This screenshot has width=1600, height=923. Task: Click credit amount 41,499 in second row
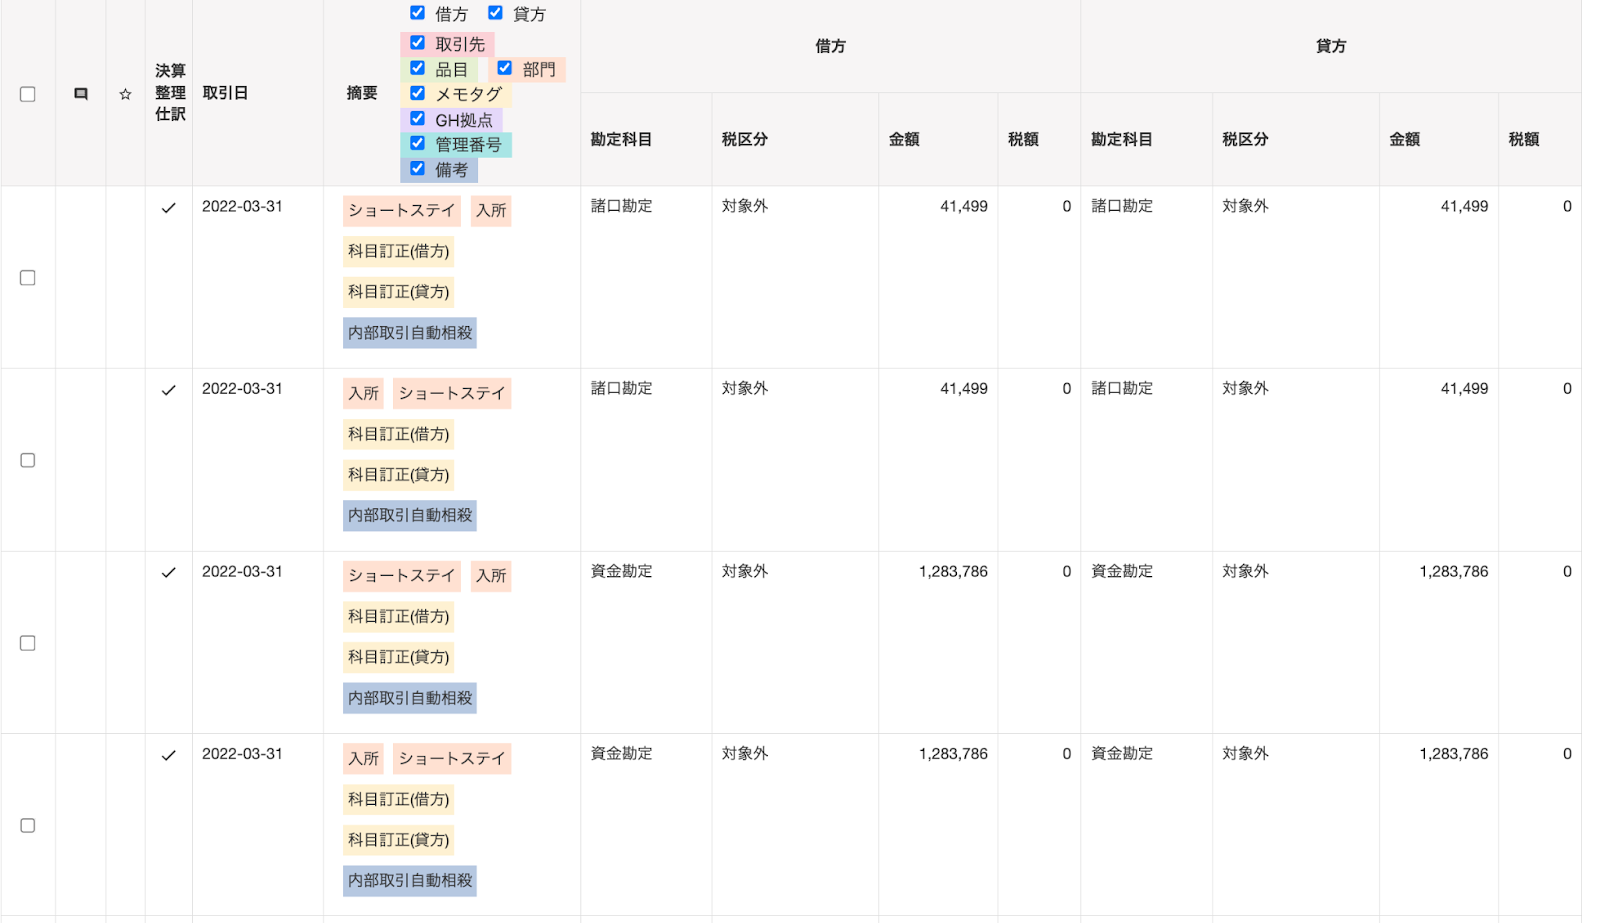point(1464,388)
